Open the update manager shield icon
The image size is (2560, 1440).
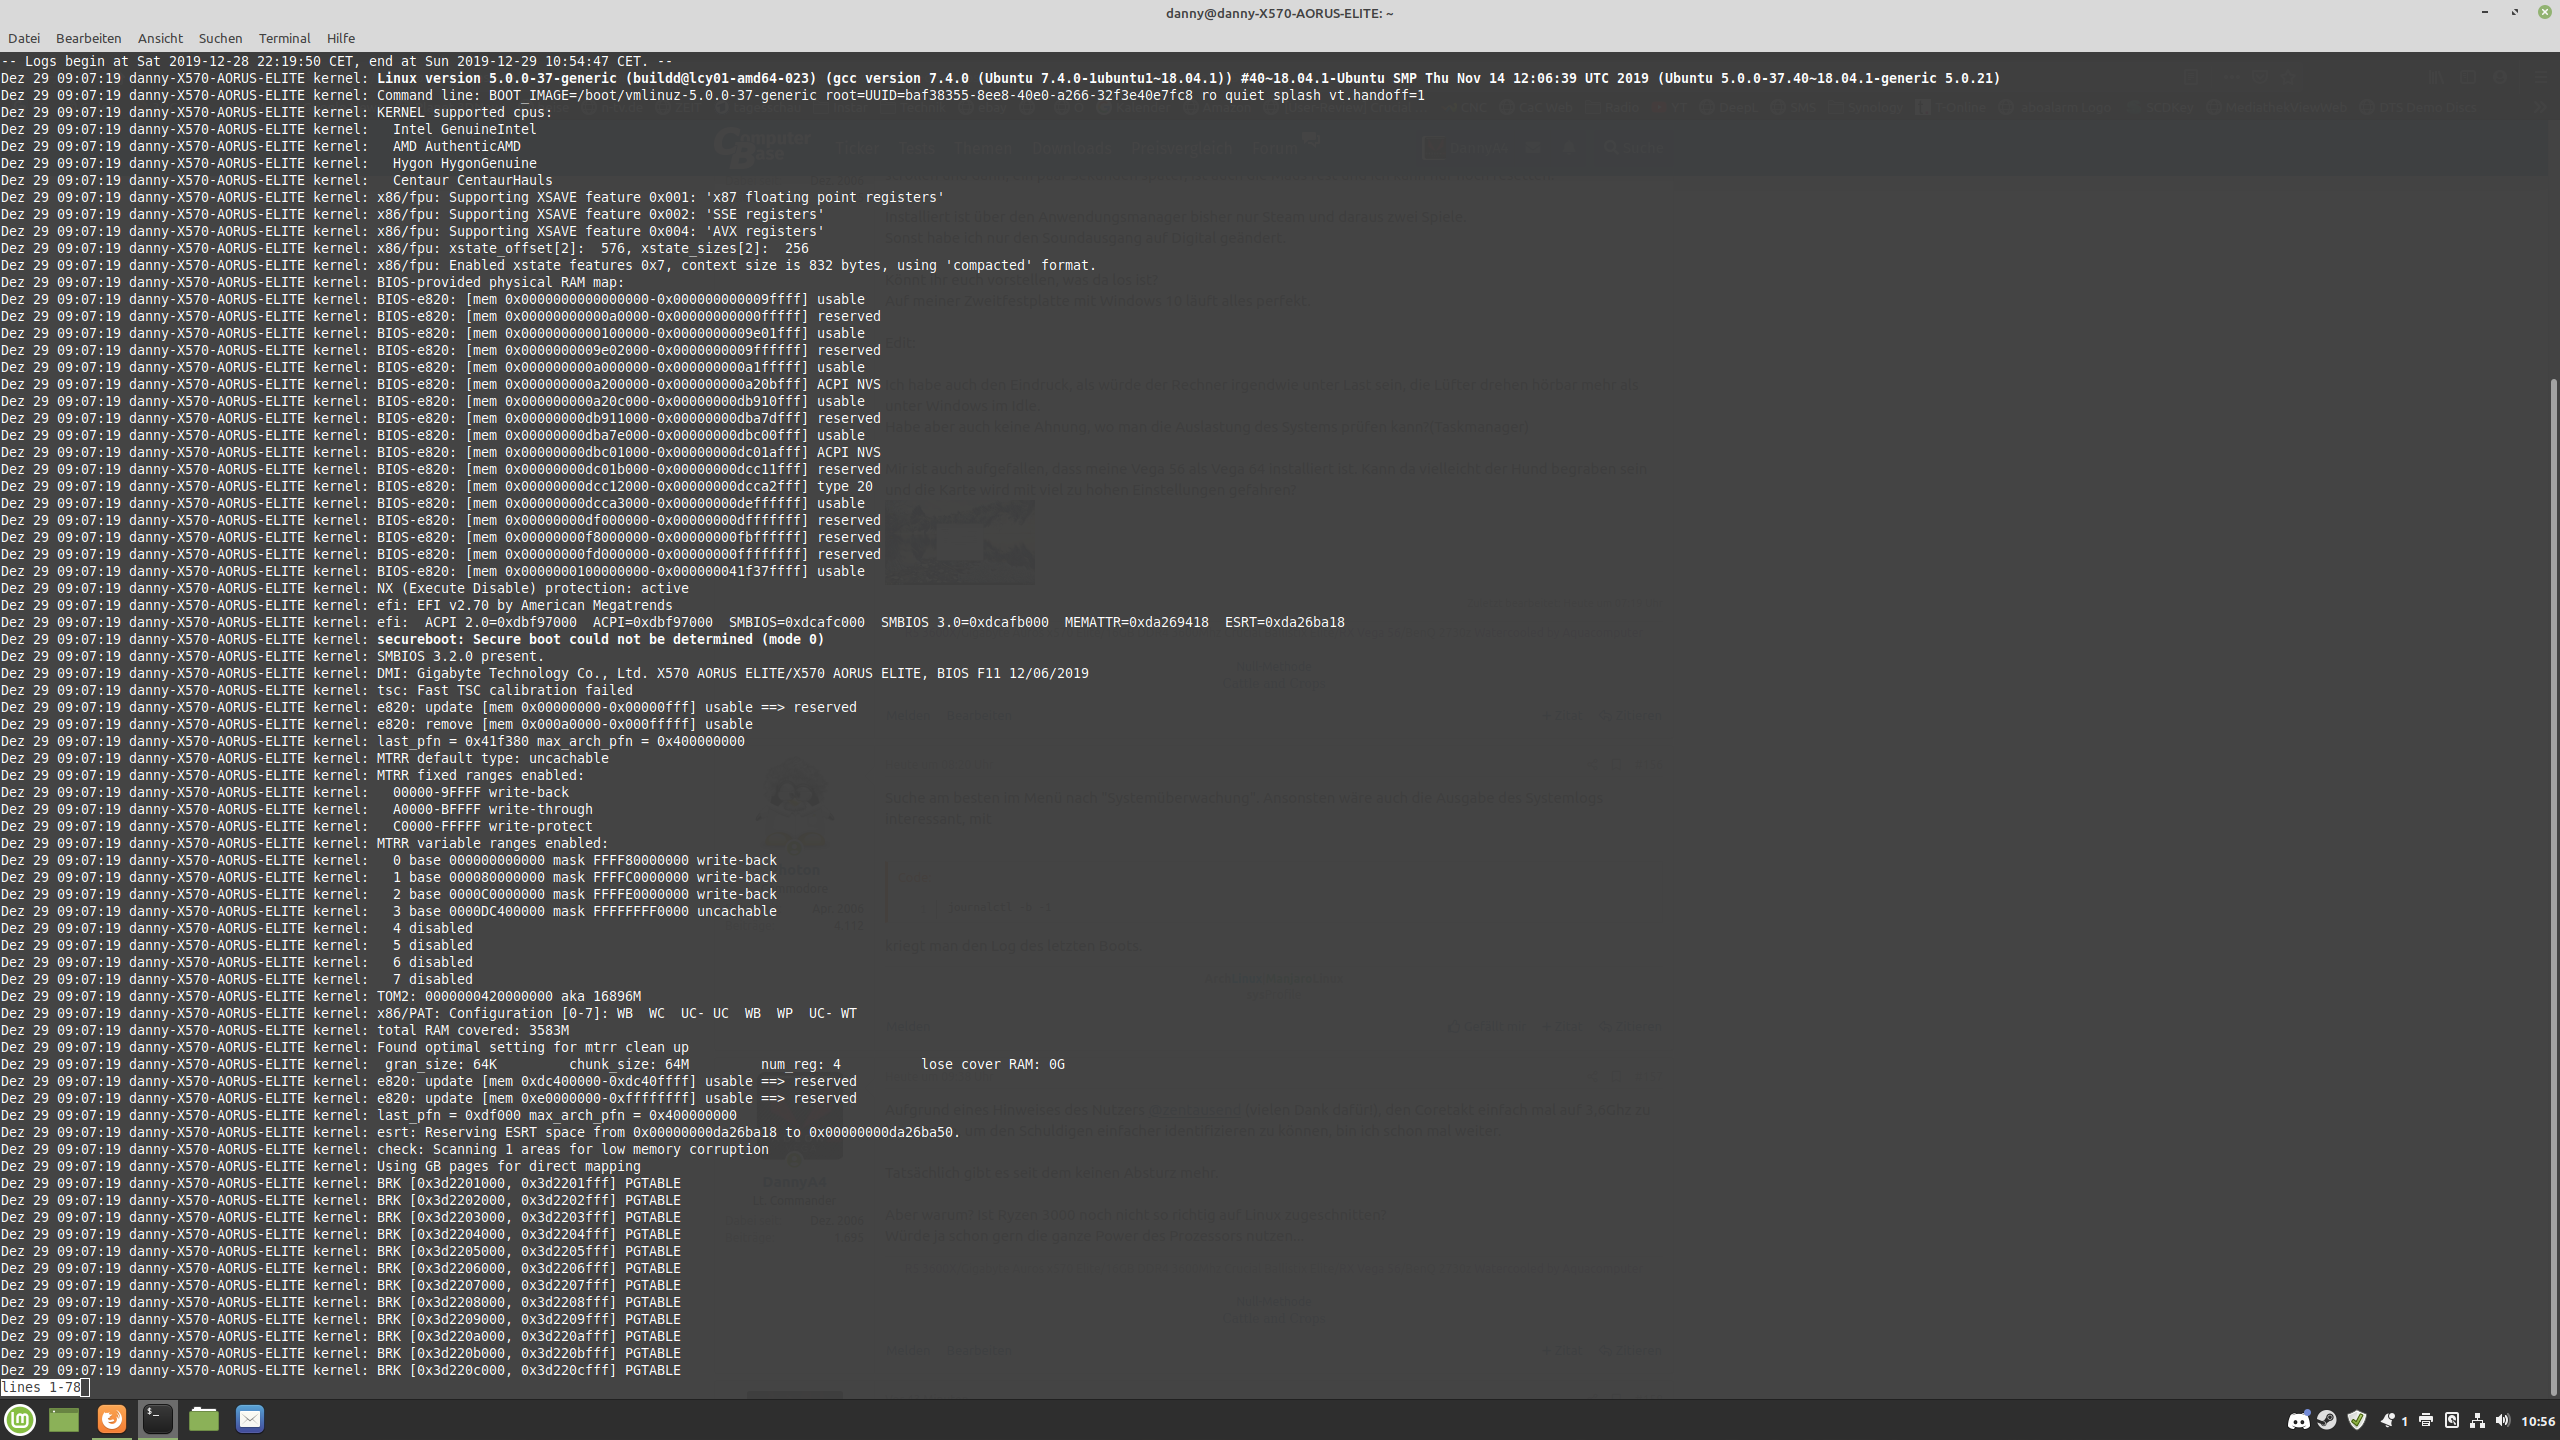(2357, 1420)
